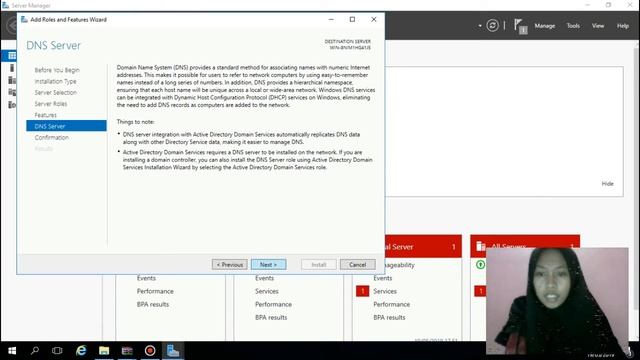The image size is (640, 360).
Task: Select the Features wizard step
Action: pyautogui.click(x=45, y=115)
